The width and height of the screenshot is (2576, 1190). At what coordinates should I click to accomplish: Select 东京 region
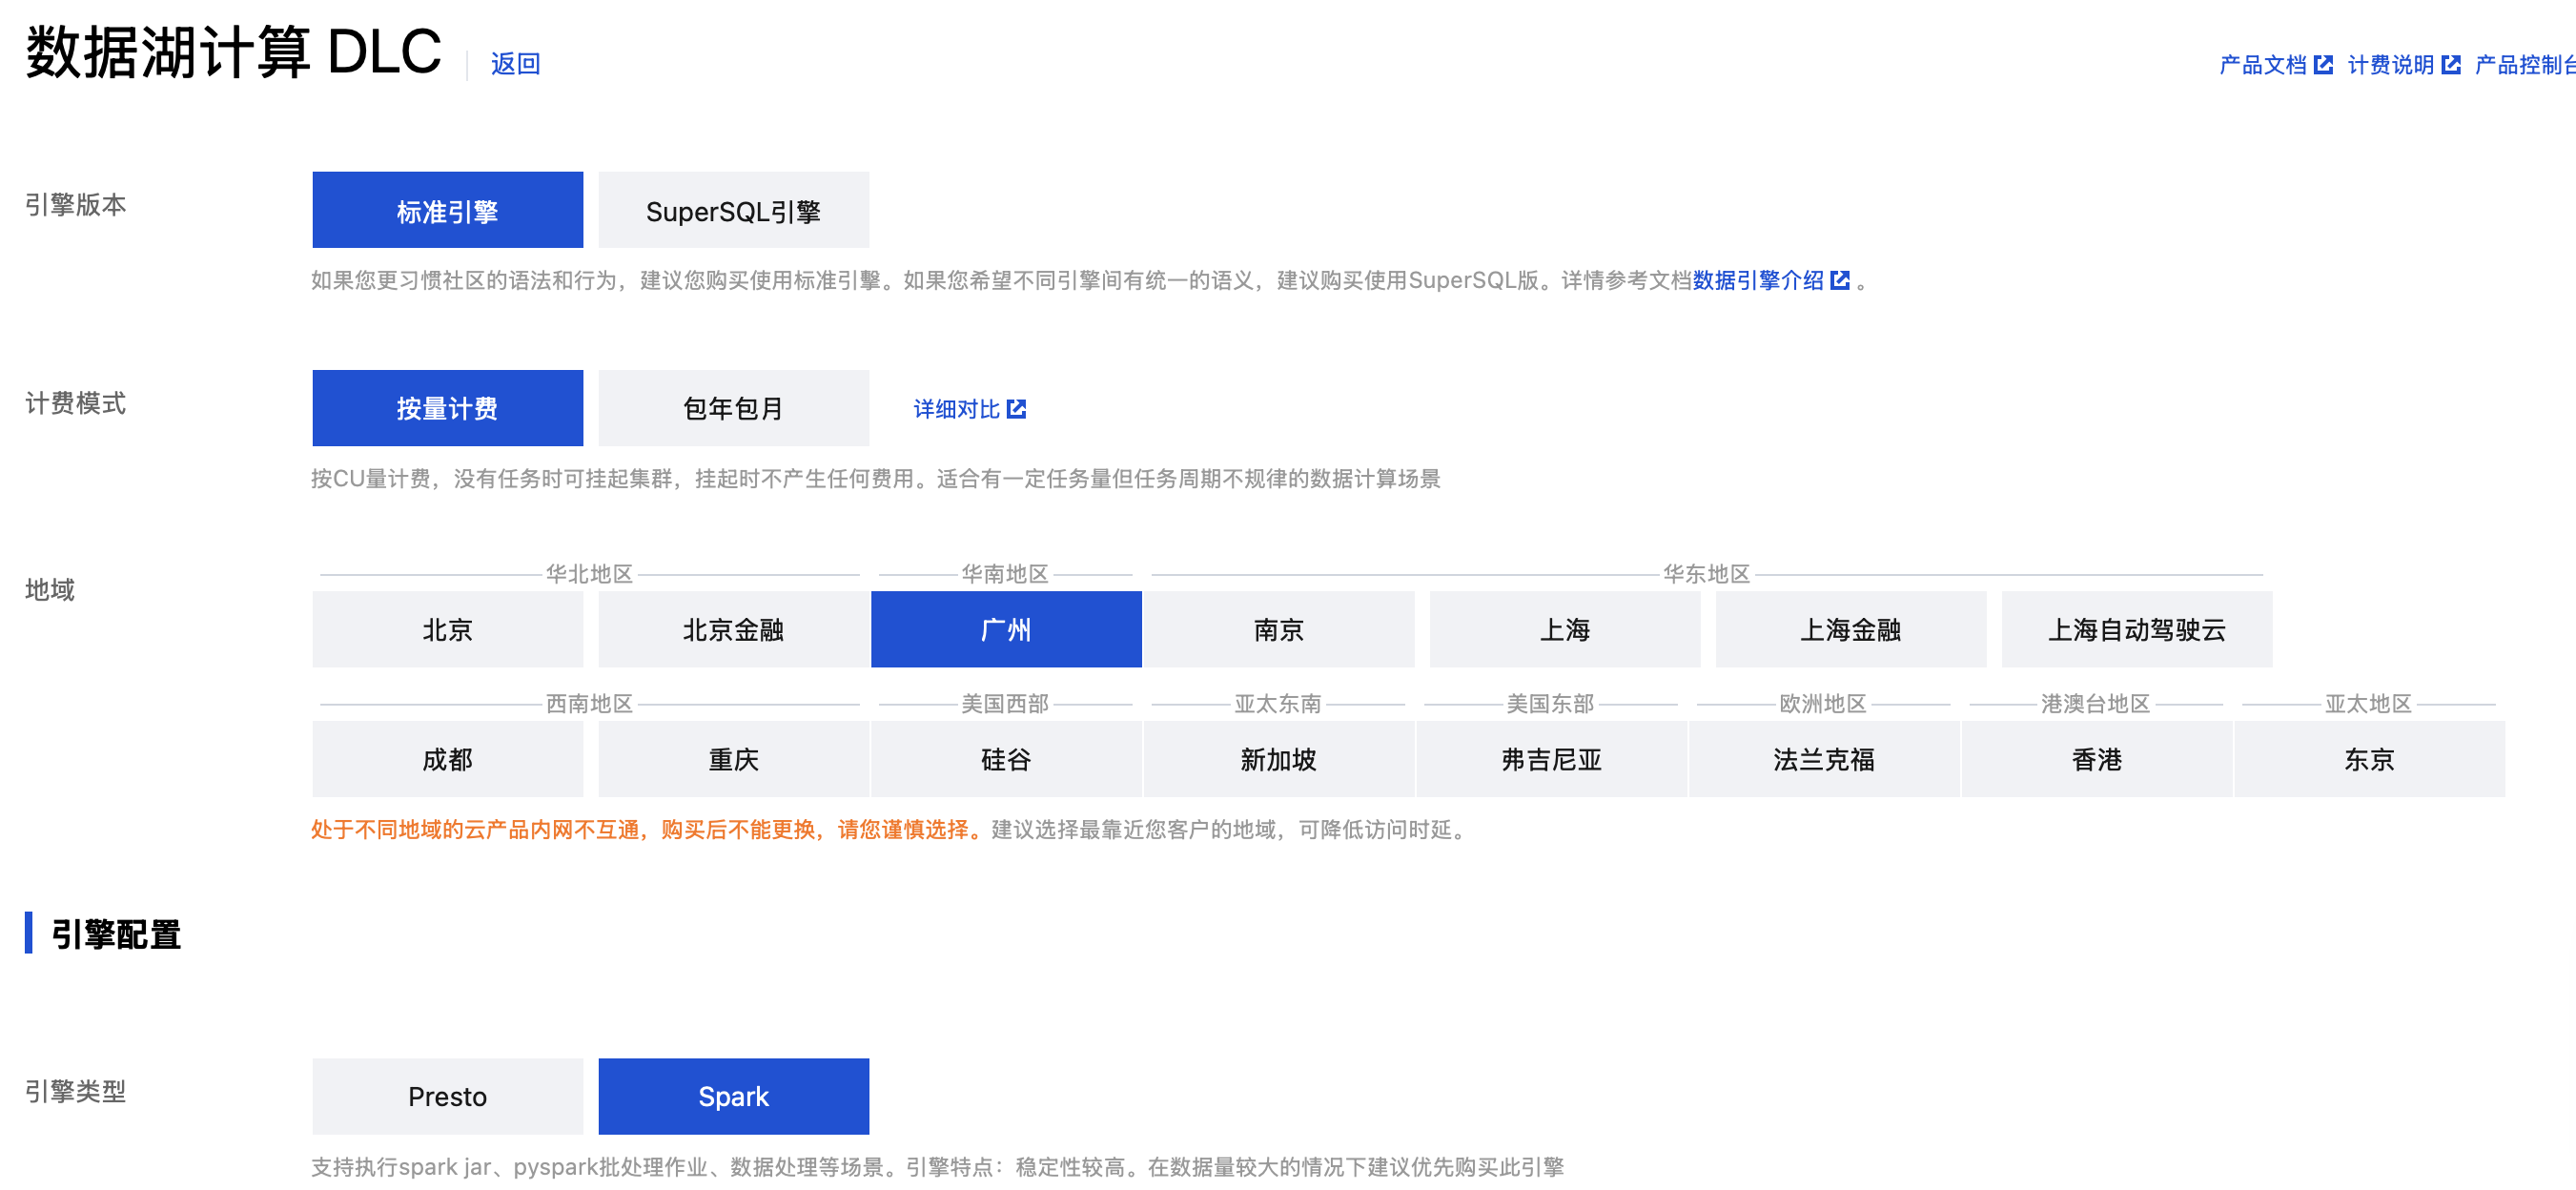tap(2369, 759)
